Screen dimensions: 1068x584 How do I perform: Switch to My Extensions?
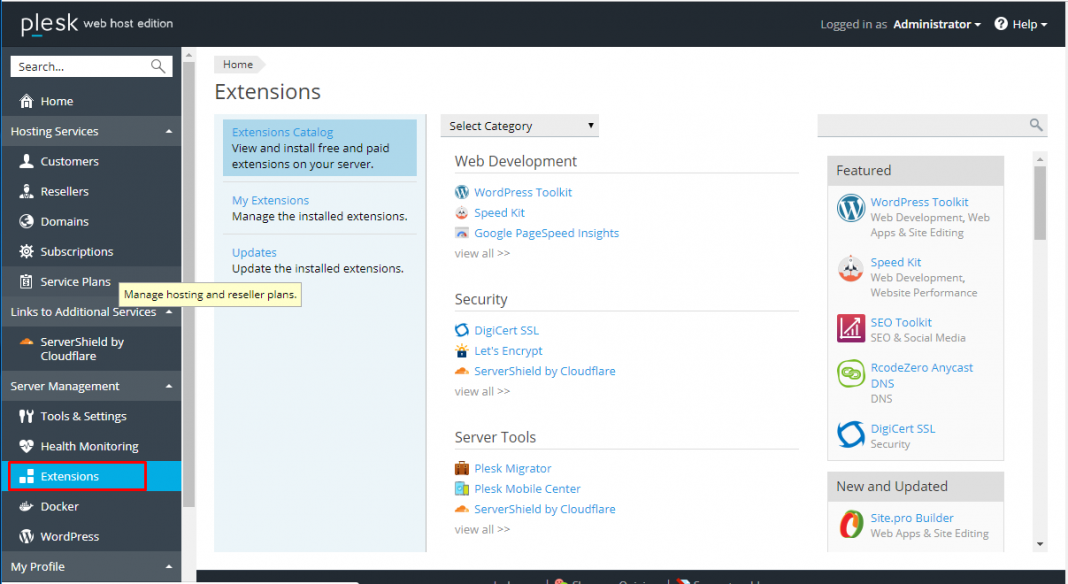pos(270,200)
